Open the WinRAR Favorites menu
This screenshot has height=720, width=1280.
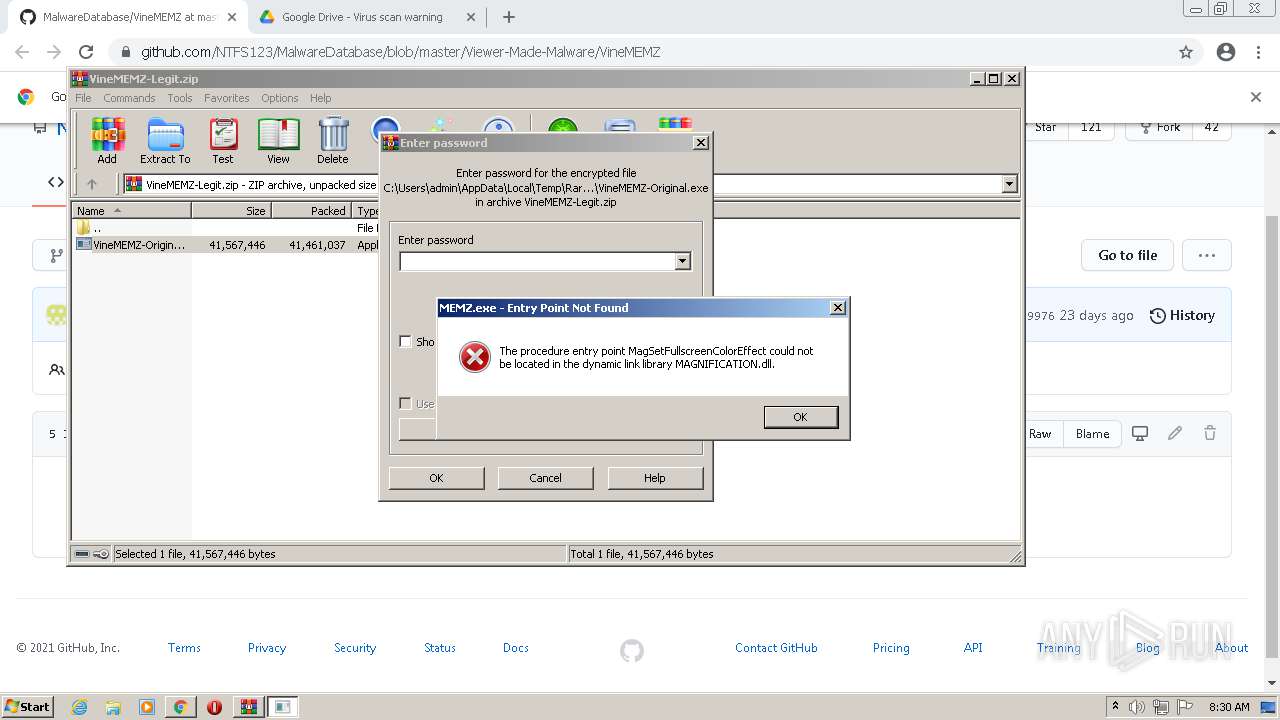pos(227,98)
